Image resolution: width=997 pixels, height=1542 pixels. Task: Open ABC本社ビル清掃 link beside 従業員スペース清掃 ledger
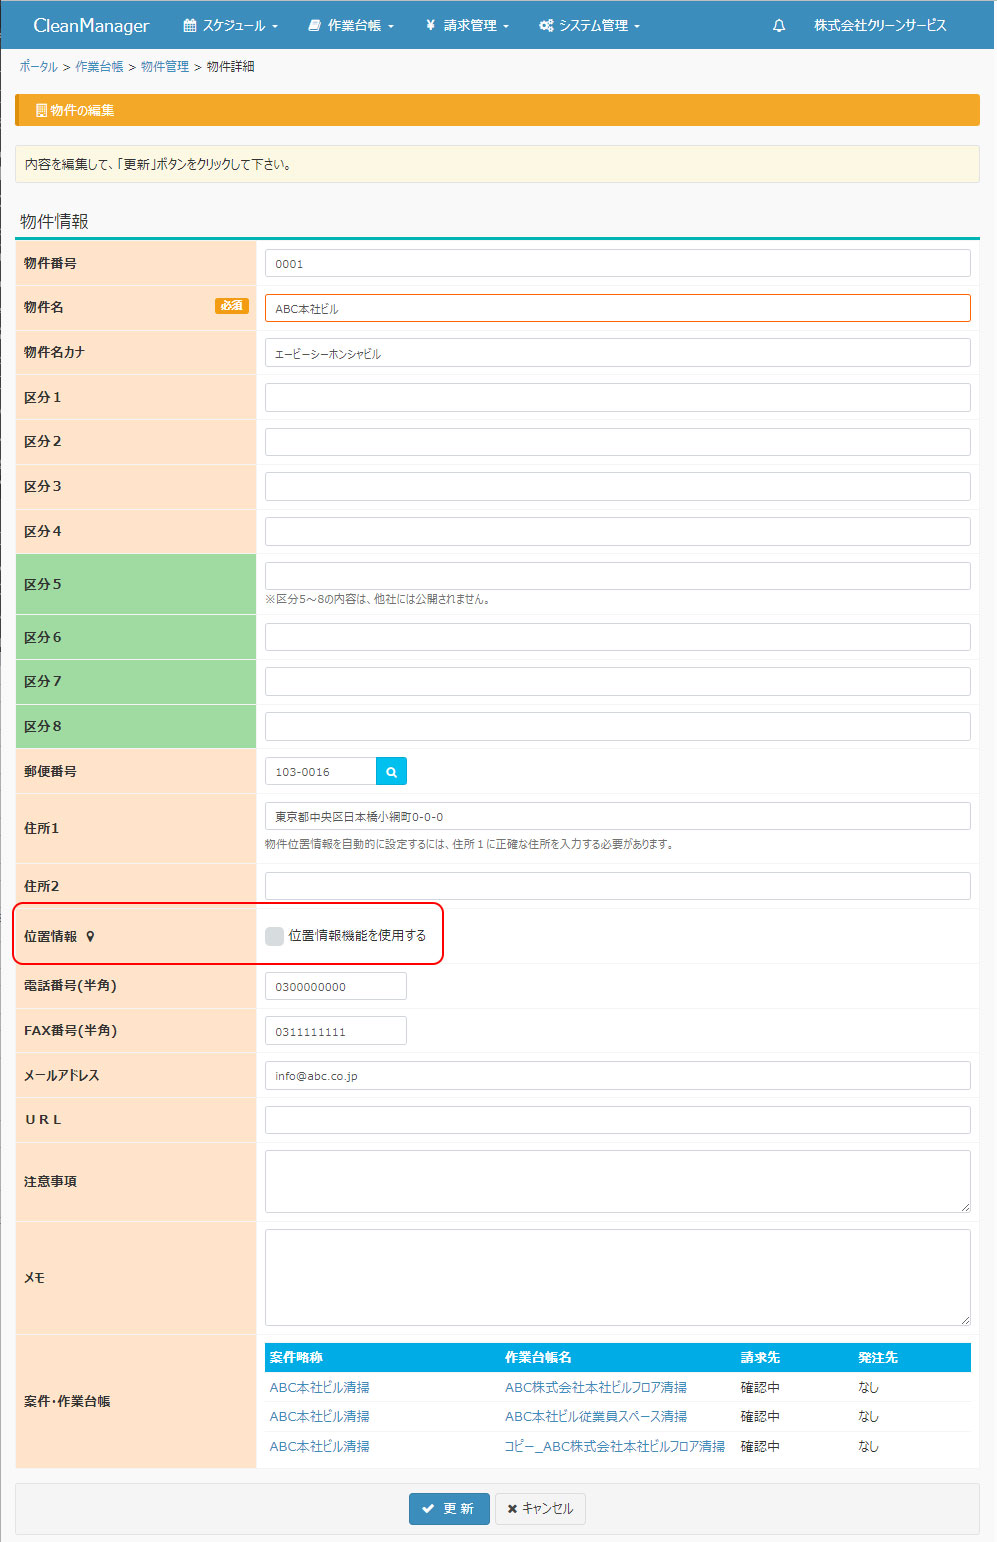click(320, 1416)
